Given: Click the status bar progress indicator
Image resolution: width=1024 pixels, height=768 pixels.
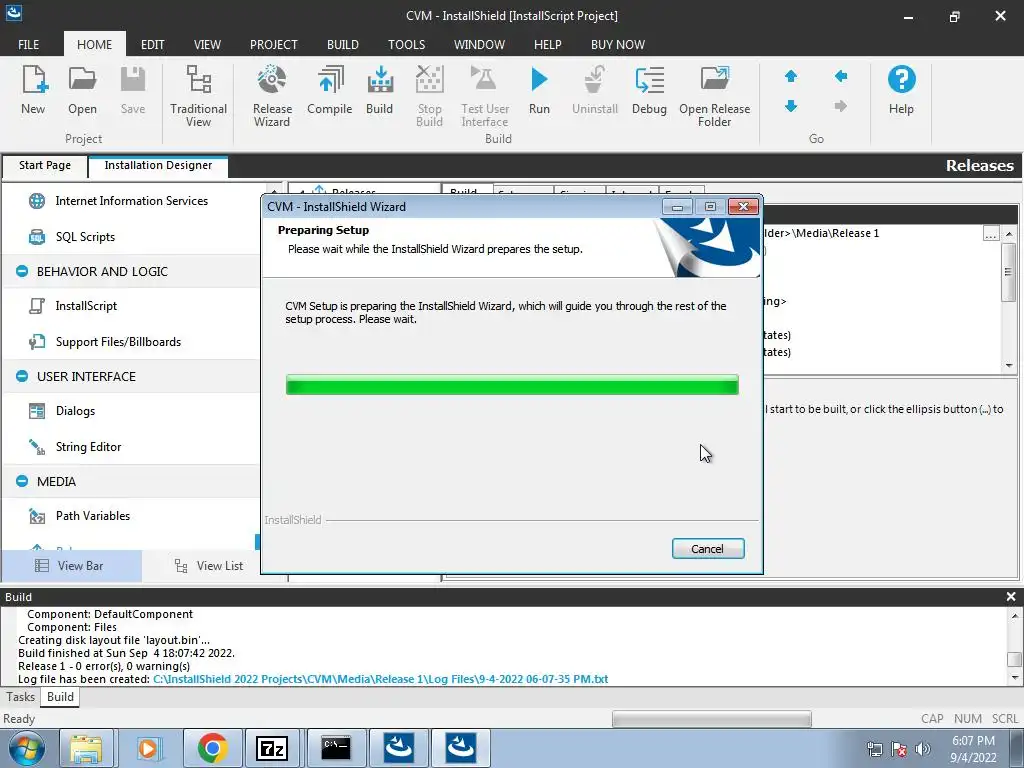Looking at the screenshot, I should tap(712, 719).
